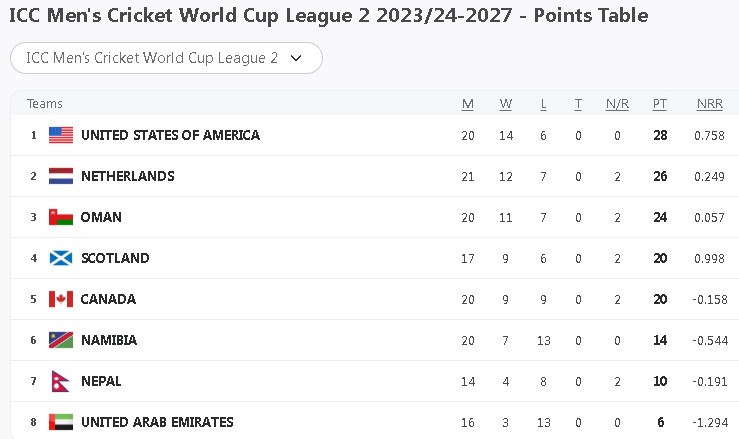Click the W wins column header
This screenshot has height=439, width=739.
[506, 104]
